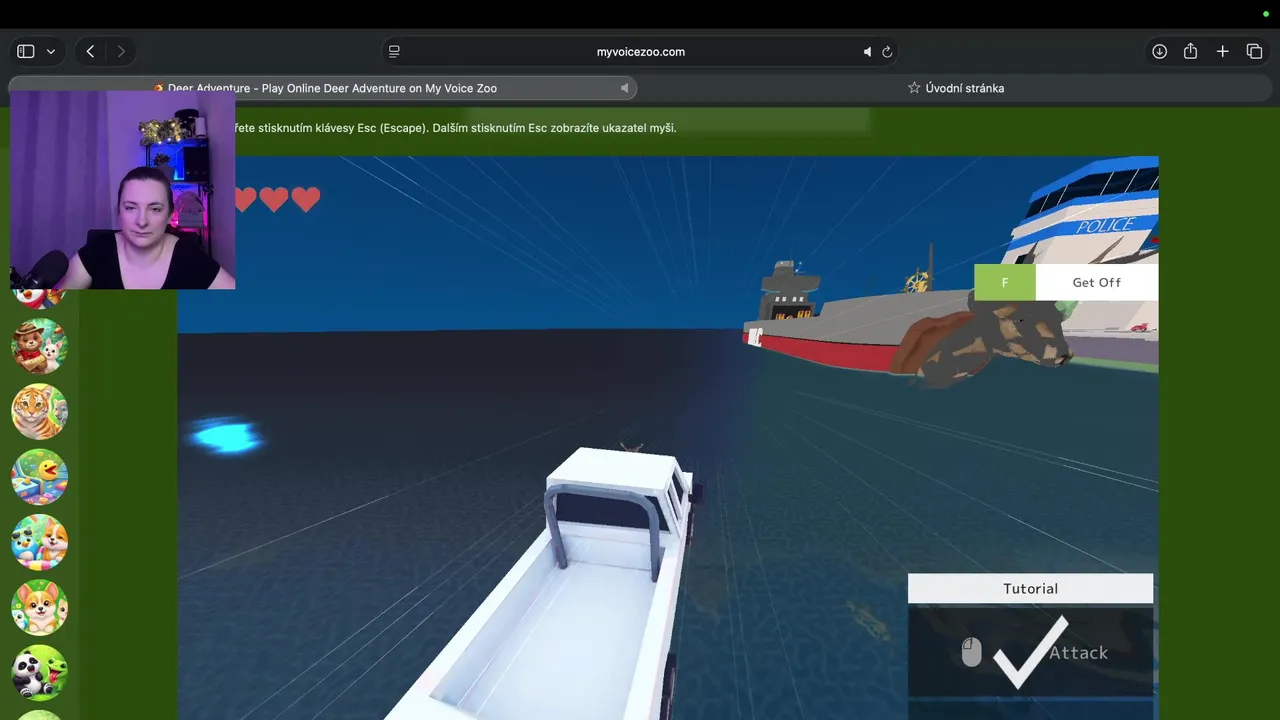Go back with the back arrow
1280x720 pixels.
point(90,51)
